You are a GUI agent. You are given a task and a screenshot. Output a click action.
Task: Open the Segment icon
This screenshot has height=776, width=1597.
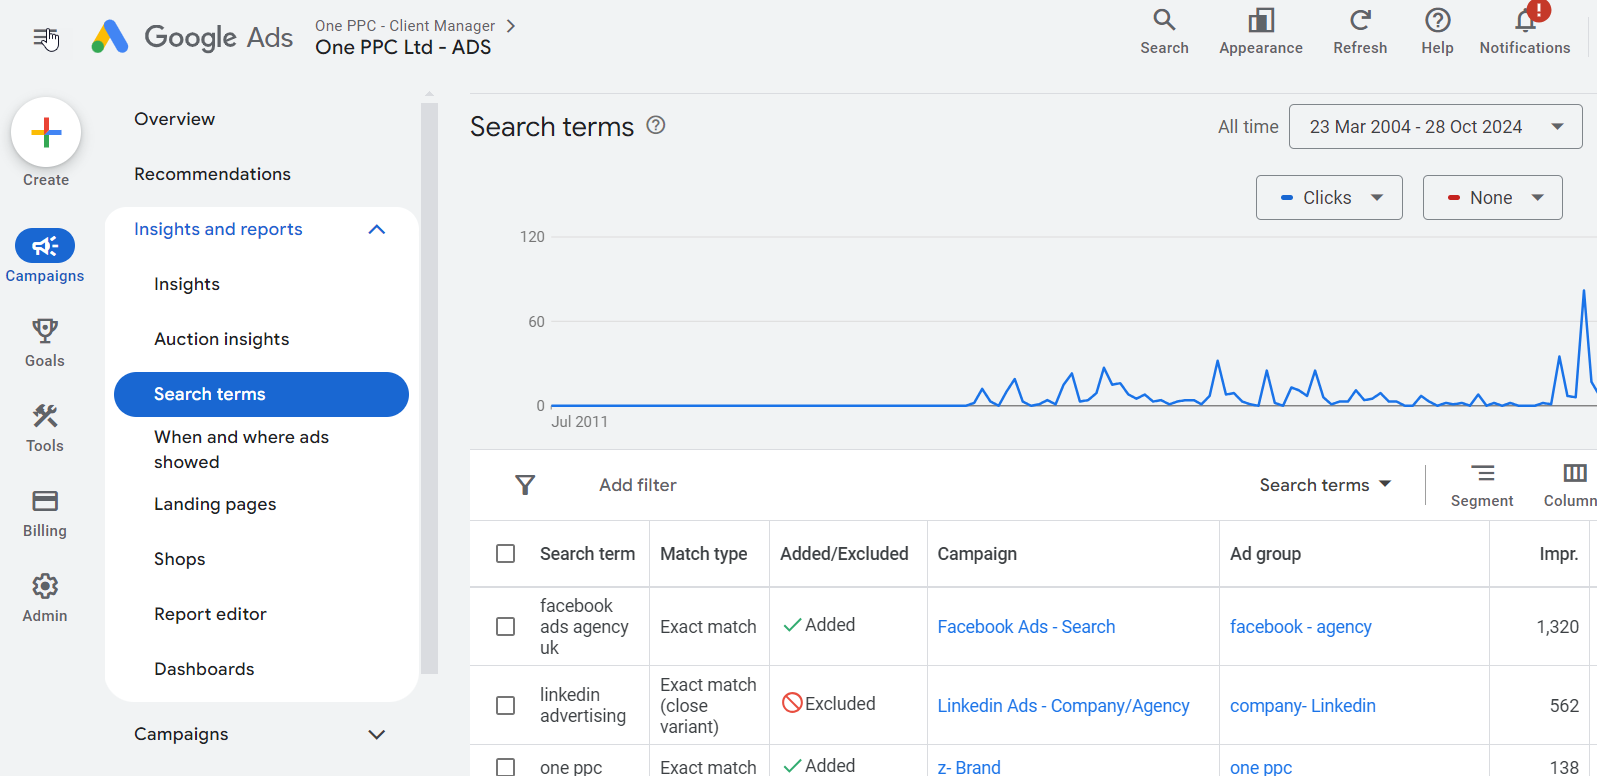1482,473
